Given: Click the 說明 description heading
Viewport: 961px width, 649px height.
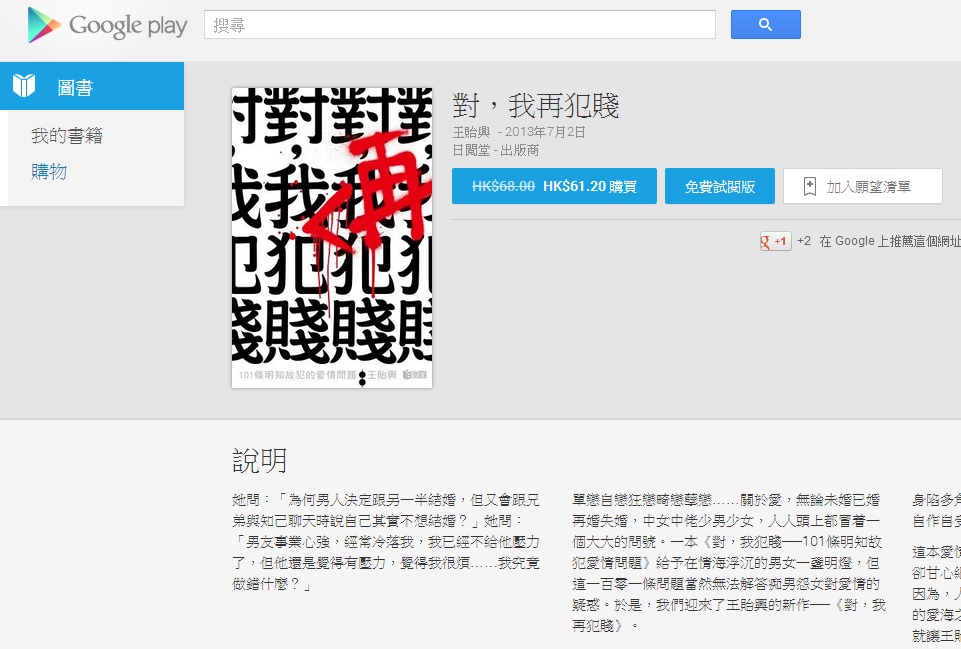Looking at the screenshot, I should (x=260, y=460).
